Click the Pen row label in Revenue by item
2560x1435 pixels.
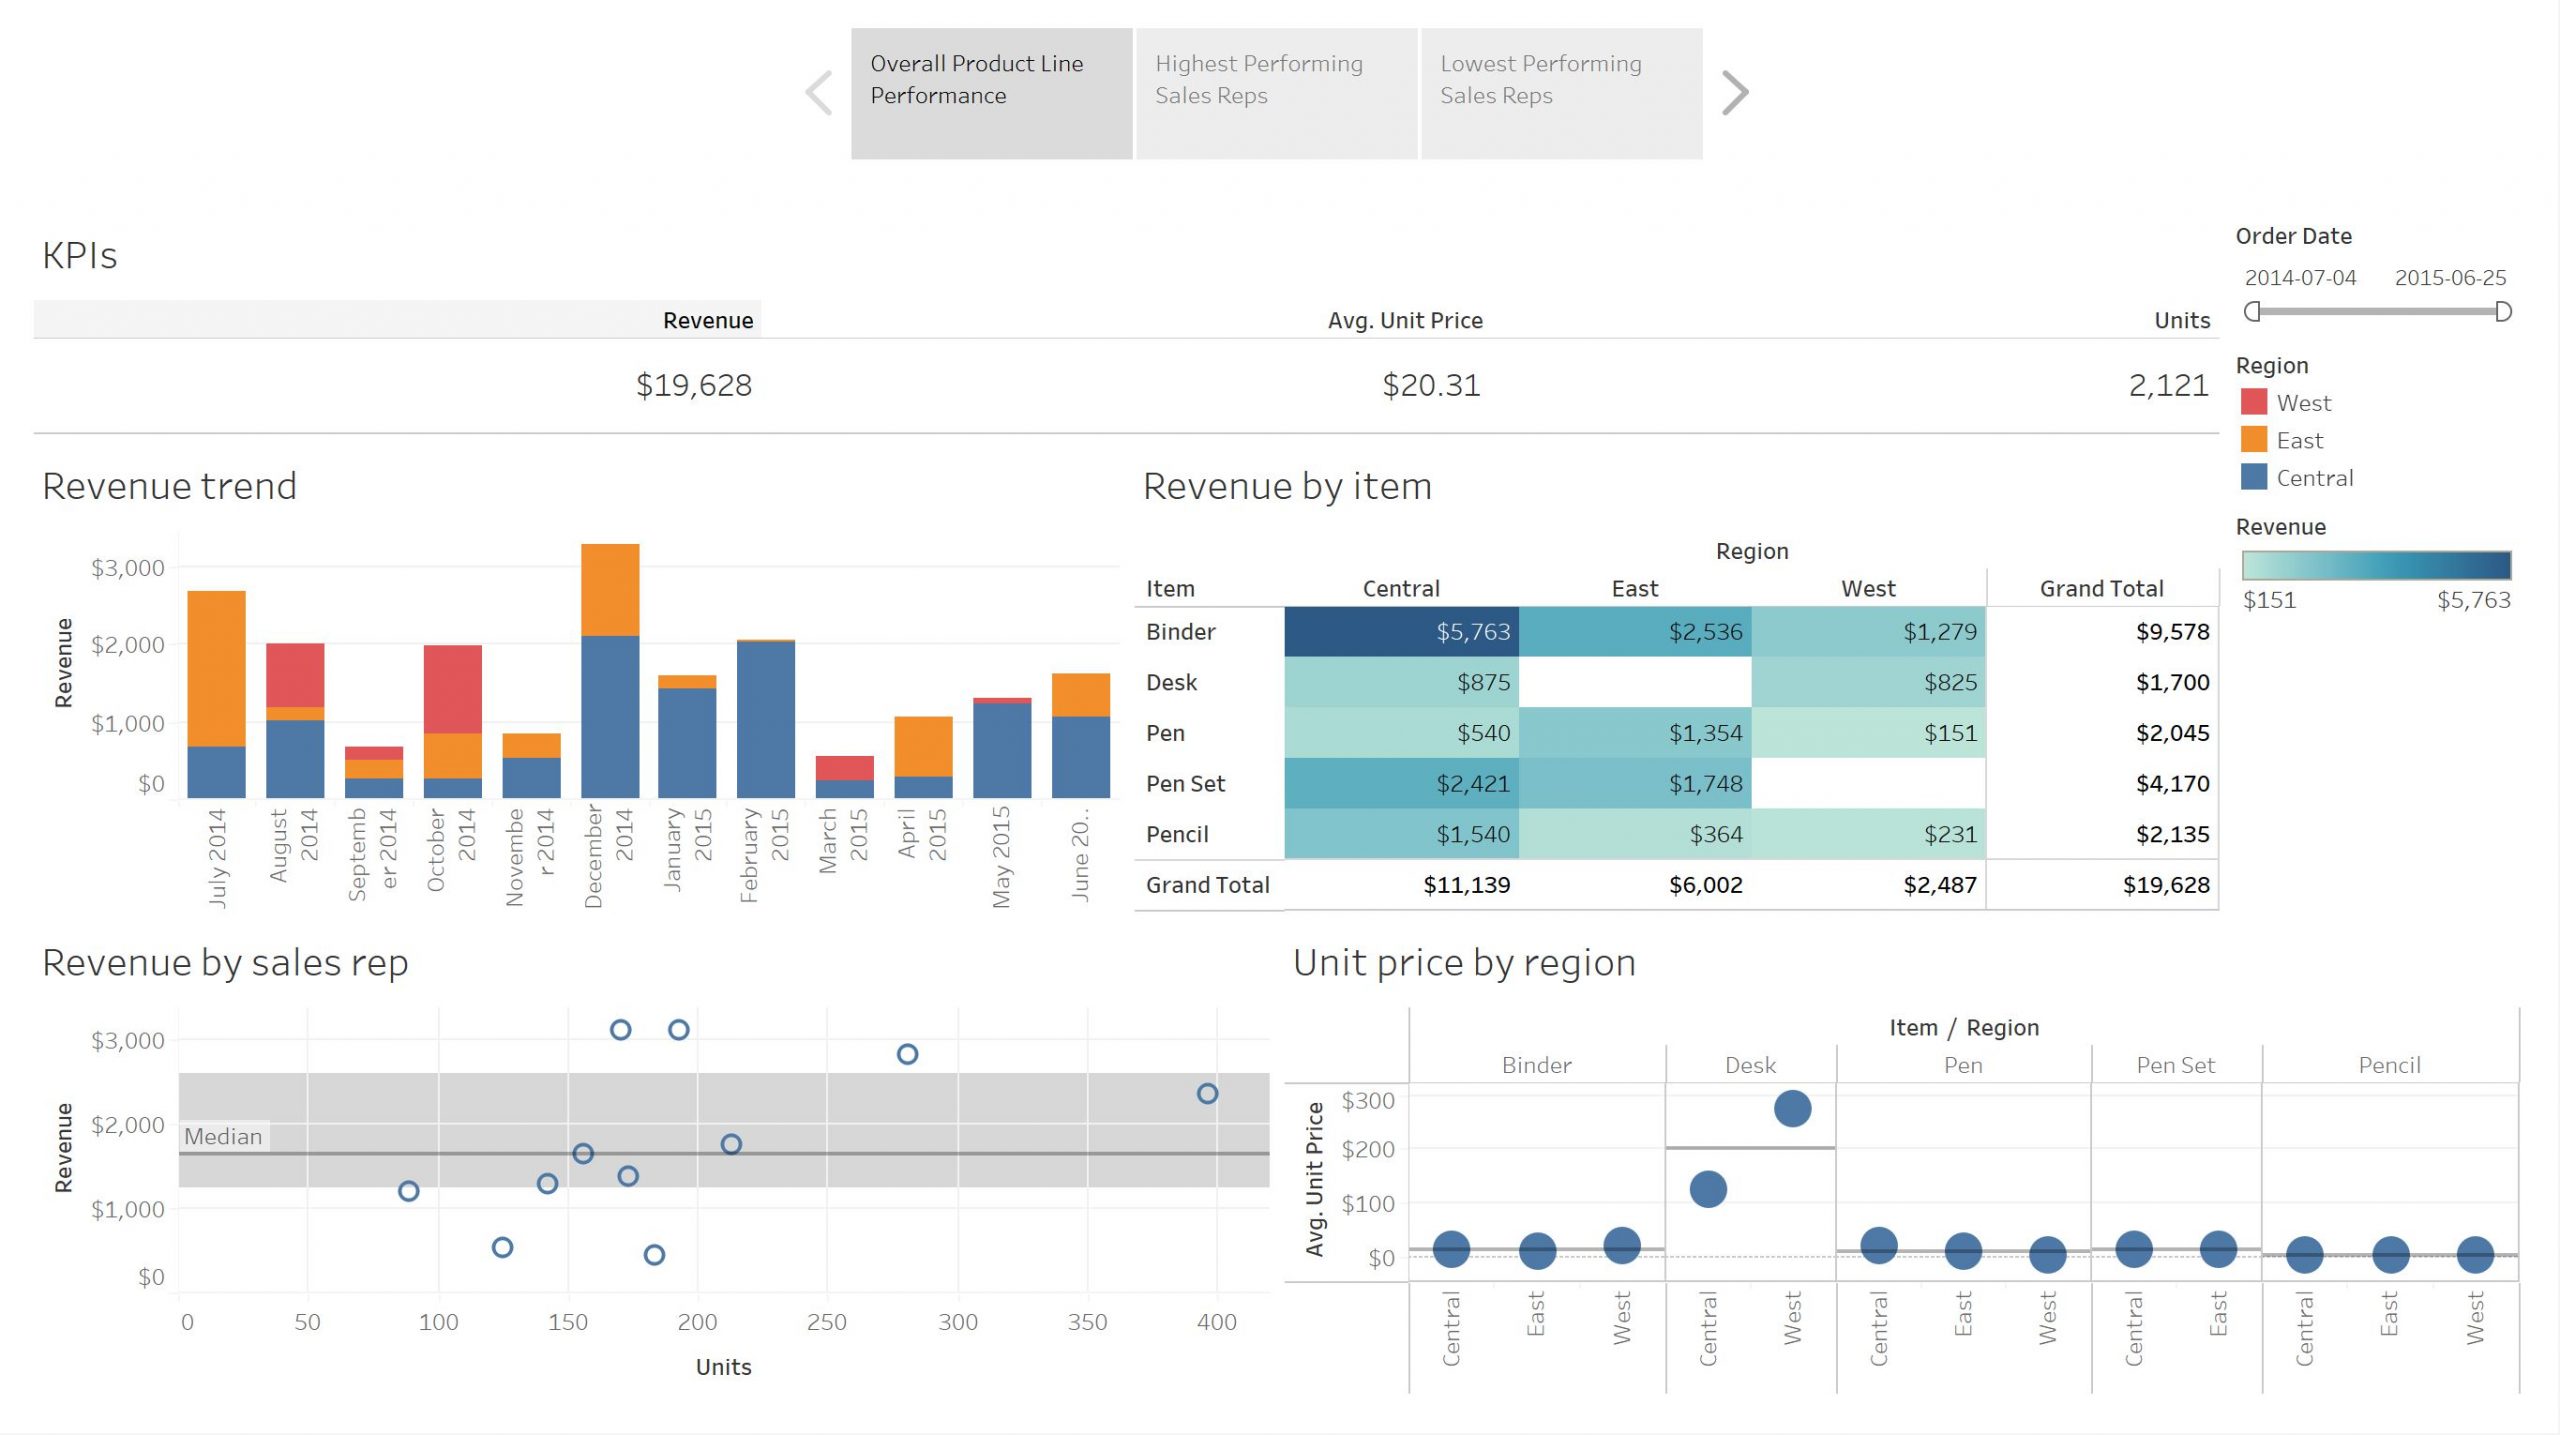coord(1165,733)
